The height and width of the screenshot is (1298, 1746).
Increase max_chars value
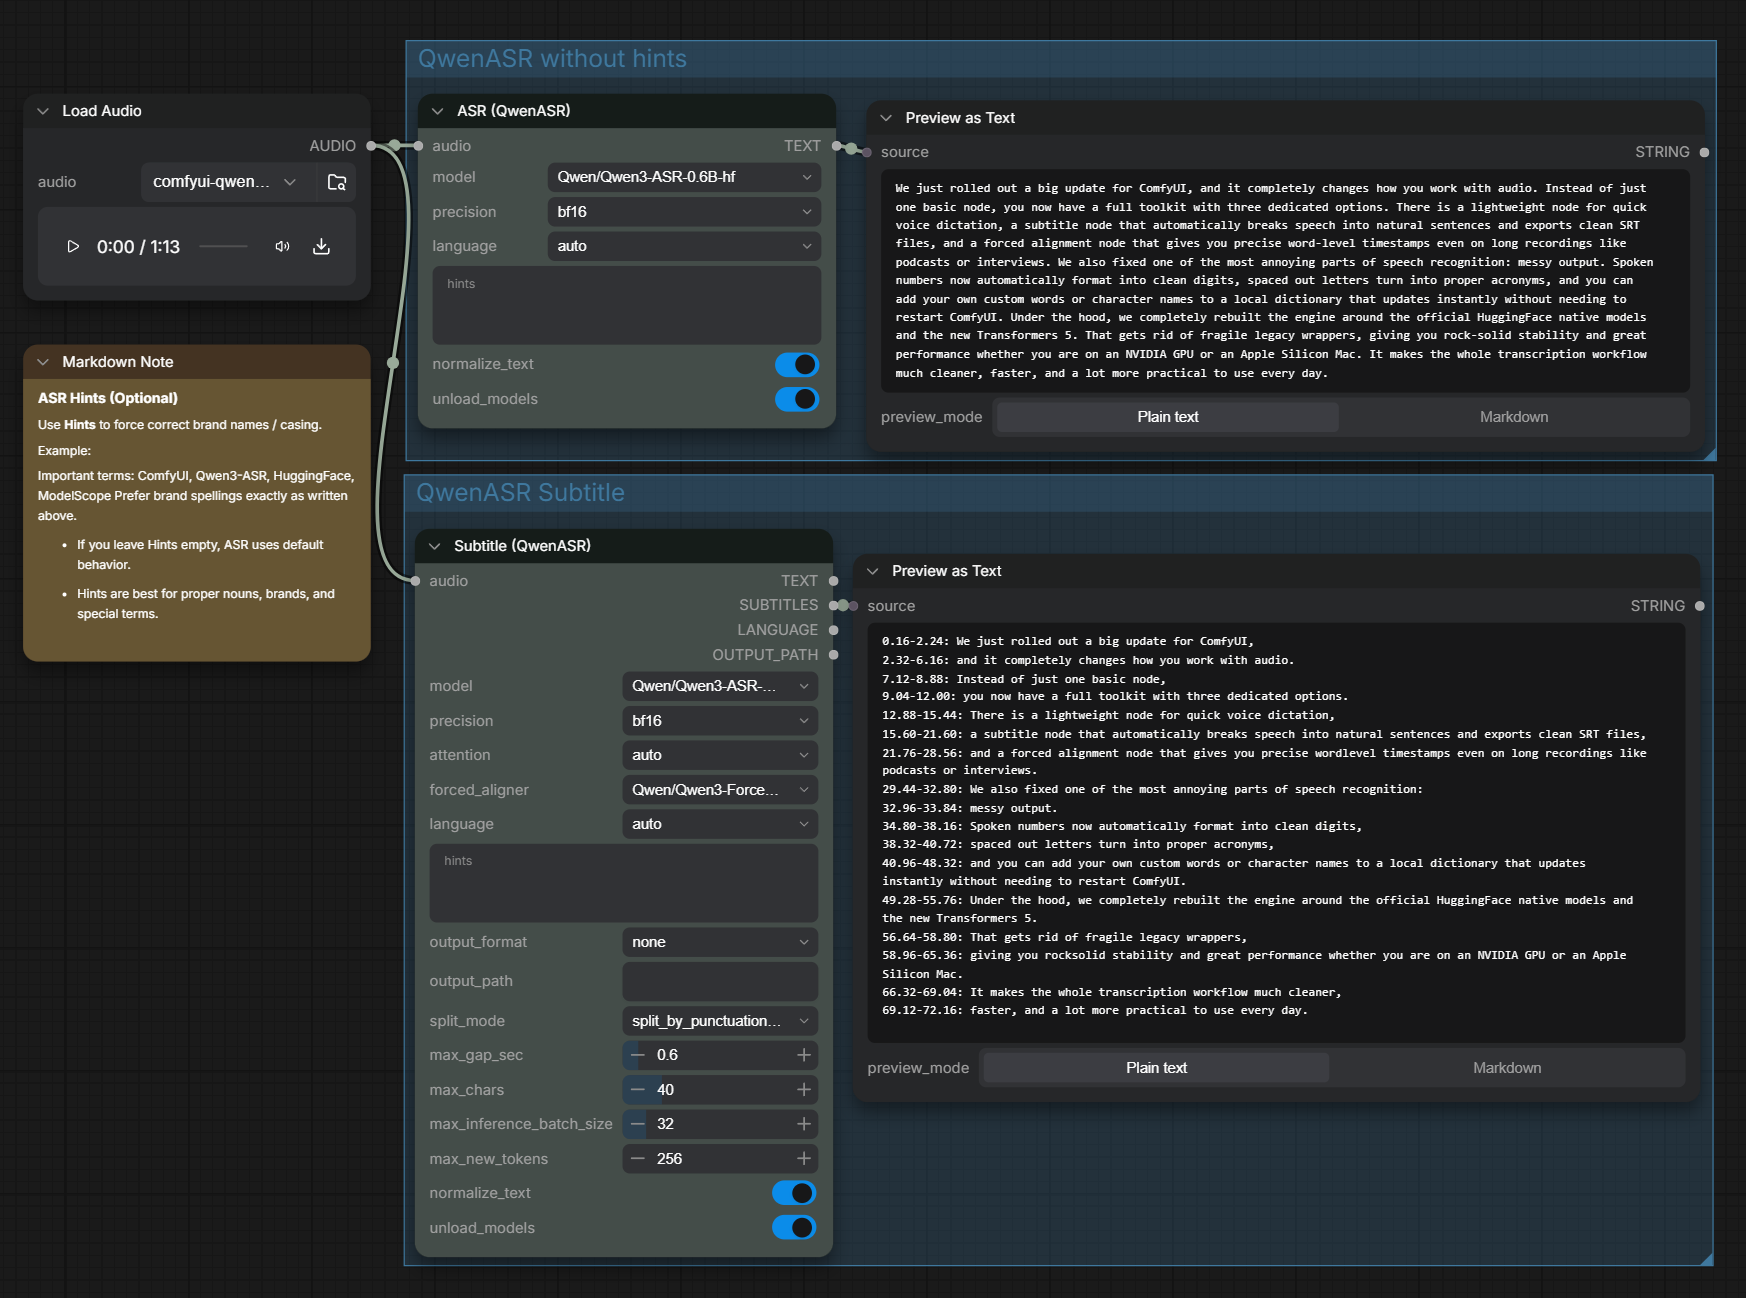(803, 1090)
